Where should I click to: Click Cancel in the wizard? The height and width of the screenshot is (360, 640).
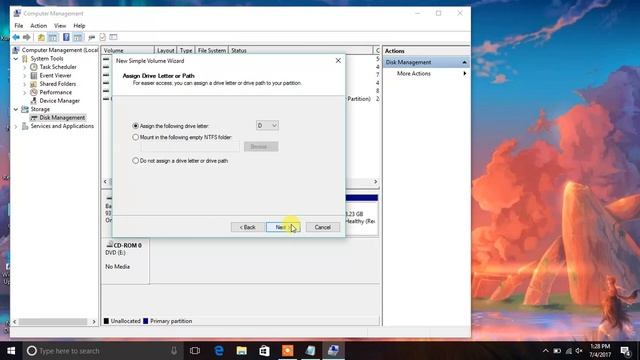pyautogui.click(x=322, y=227)
